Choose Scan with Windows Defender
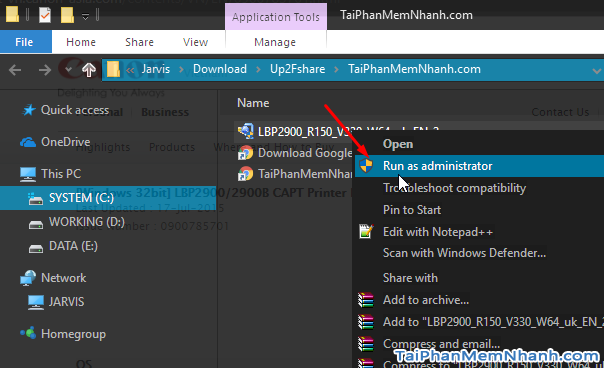This screenshot has height=368, width=604. point(464,253)
